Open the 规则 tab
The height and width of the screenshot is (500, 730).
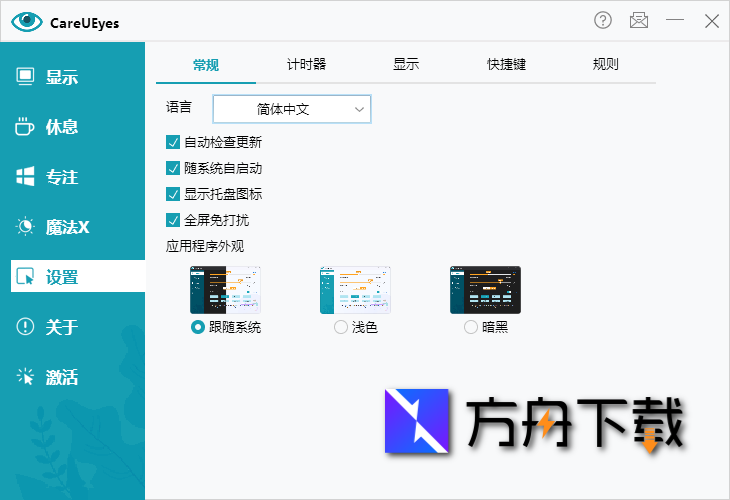tap(606, 64)
